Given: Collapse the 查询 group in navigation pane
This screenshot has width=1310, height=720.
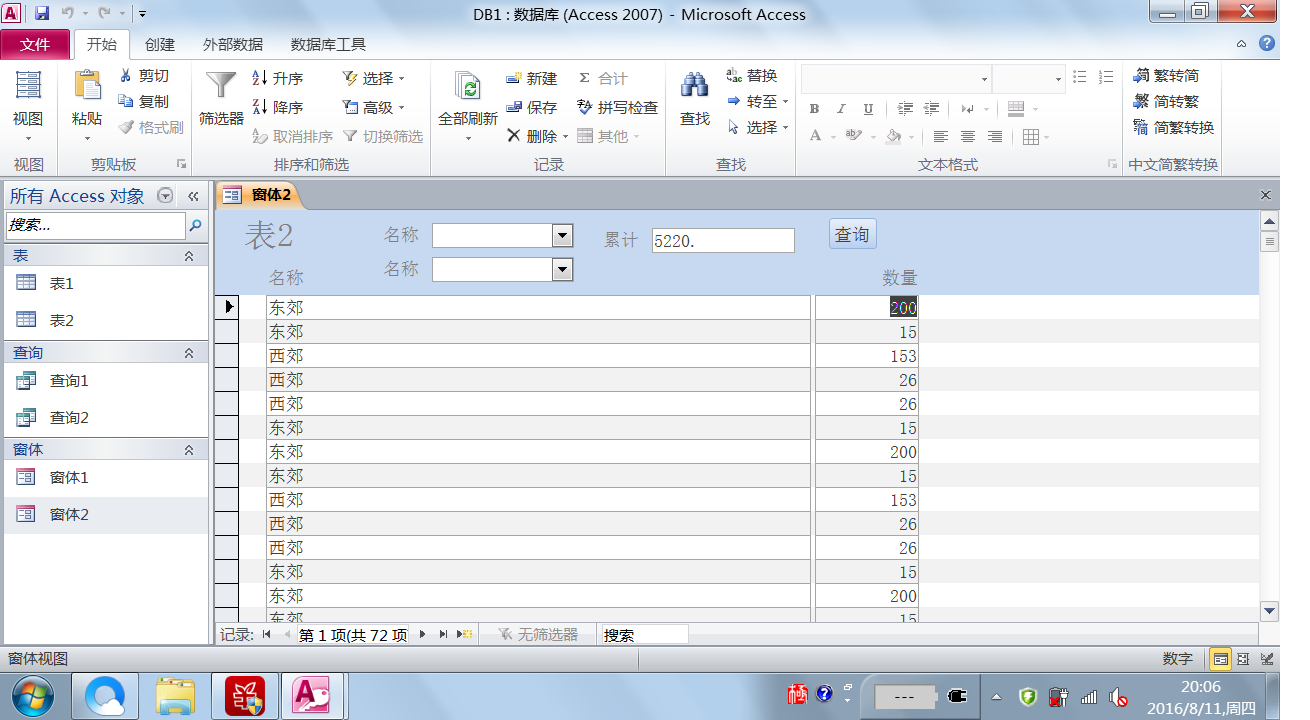Looking at the screenshot, I should pos(188,353).
